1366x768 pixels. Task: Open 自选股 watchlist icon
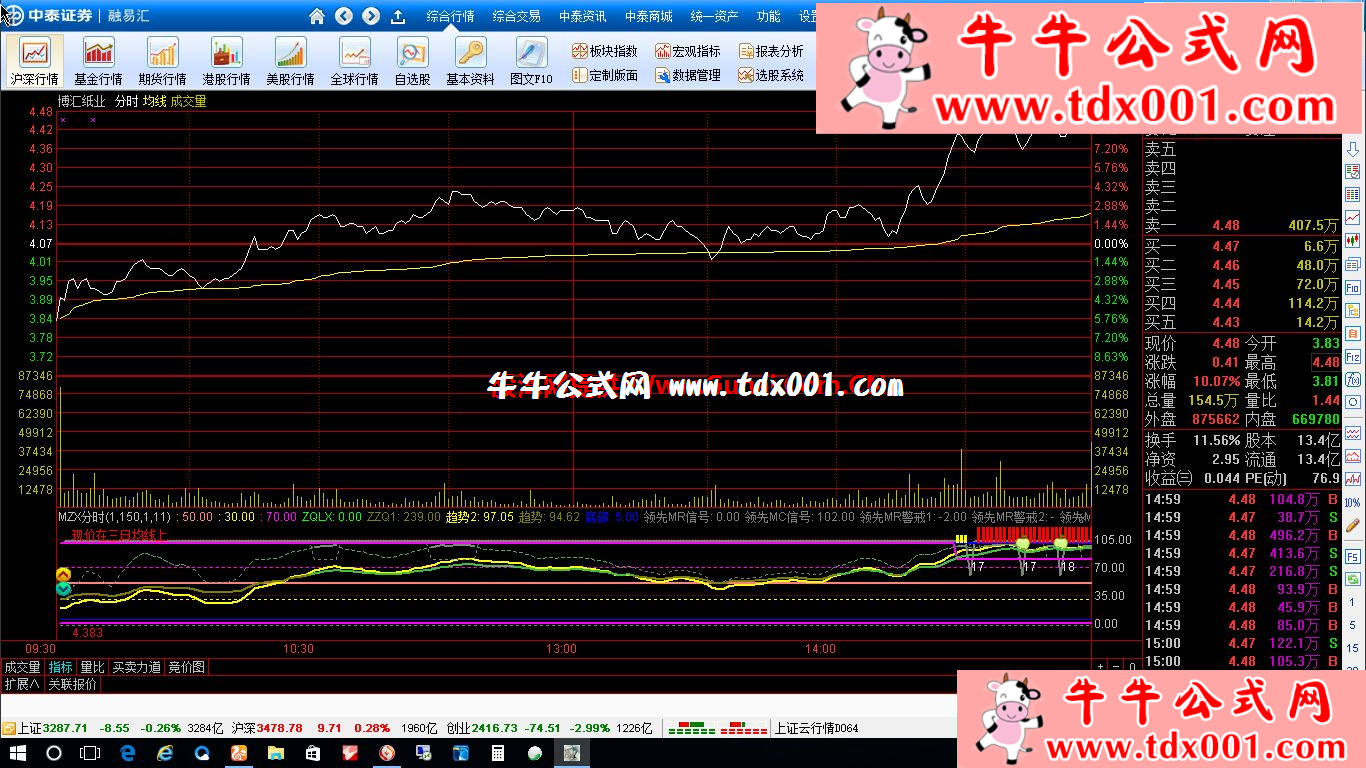(x=412, y=61)
